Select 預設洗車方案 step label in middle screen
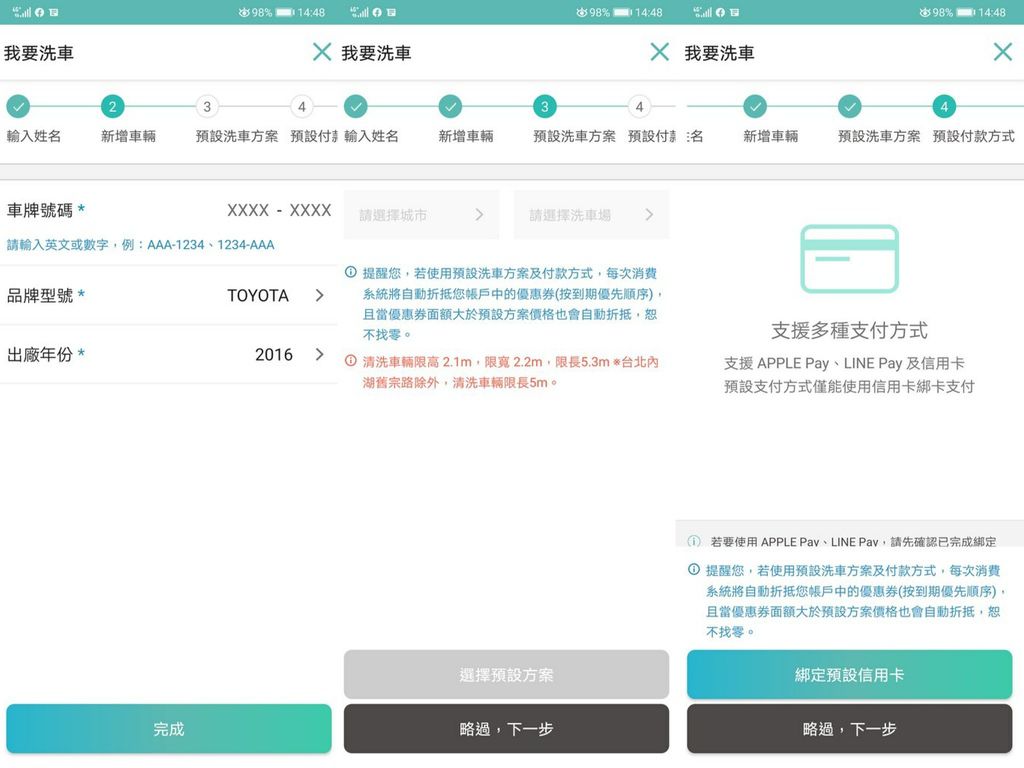Screen dimensions: 1024x768 coord(575,136)
